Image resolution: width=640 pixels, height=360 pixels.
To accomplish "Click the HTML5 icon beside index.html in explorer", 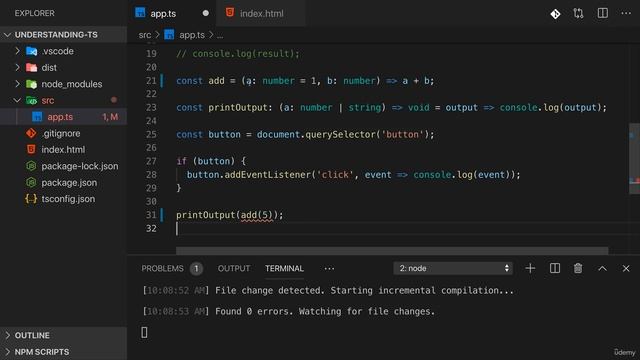I will pyautogui.click(x=31, y=149).
